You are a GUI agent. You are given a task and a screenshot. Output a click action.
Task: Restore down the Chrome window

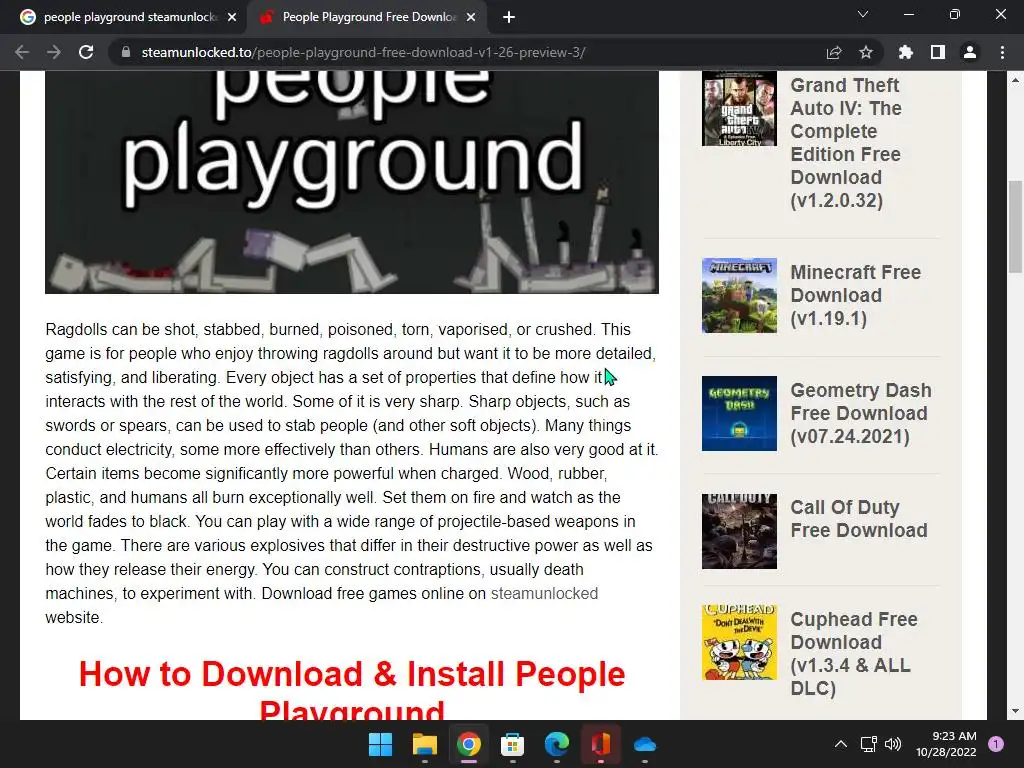(x=955, y=14)
